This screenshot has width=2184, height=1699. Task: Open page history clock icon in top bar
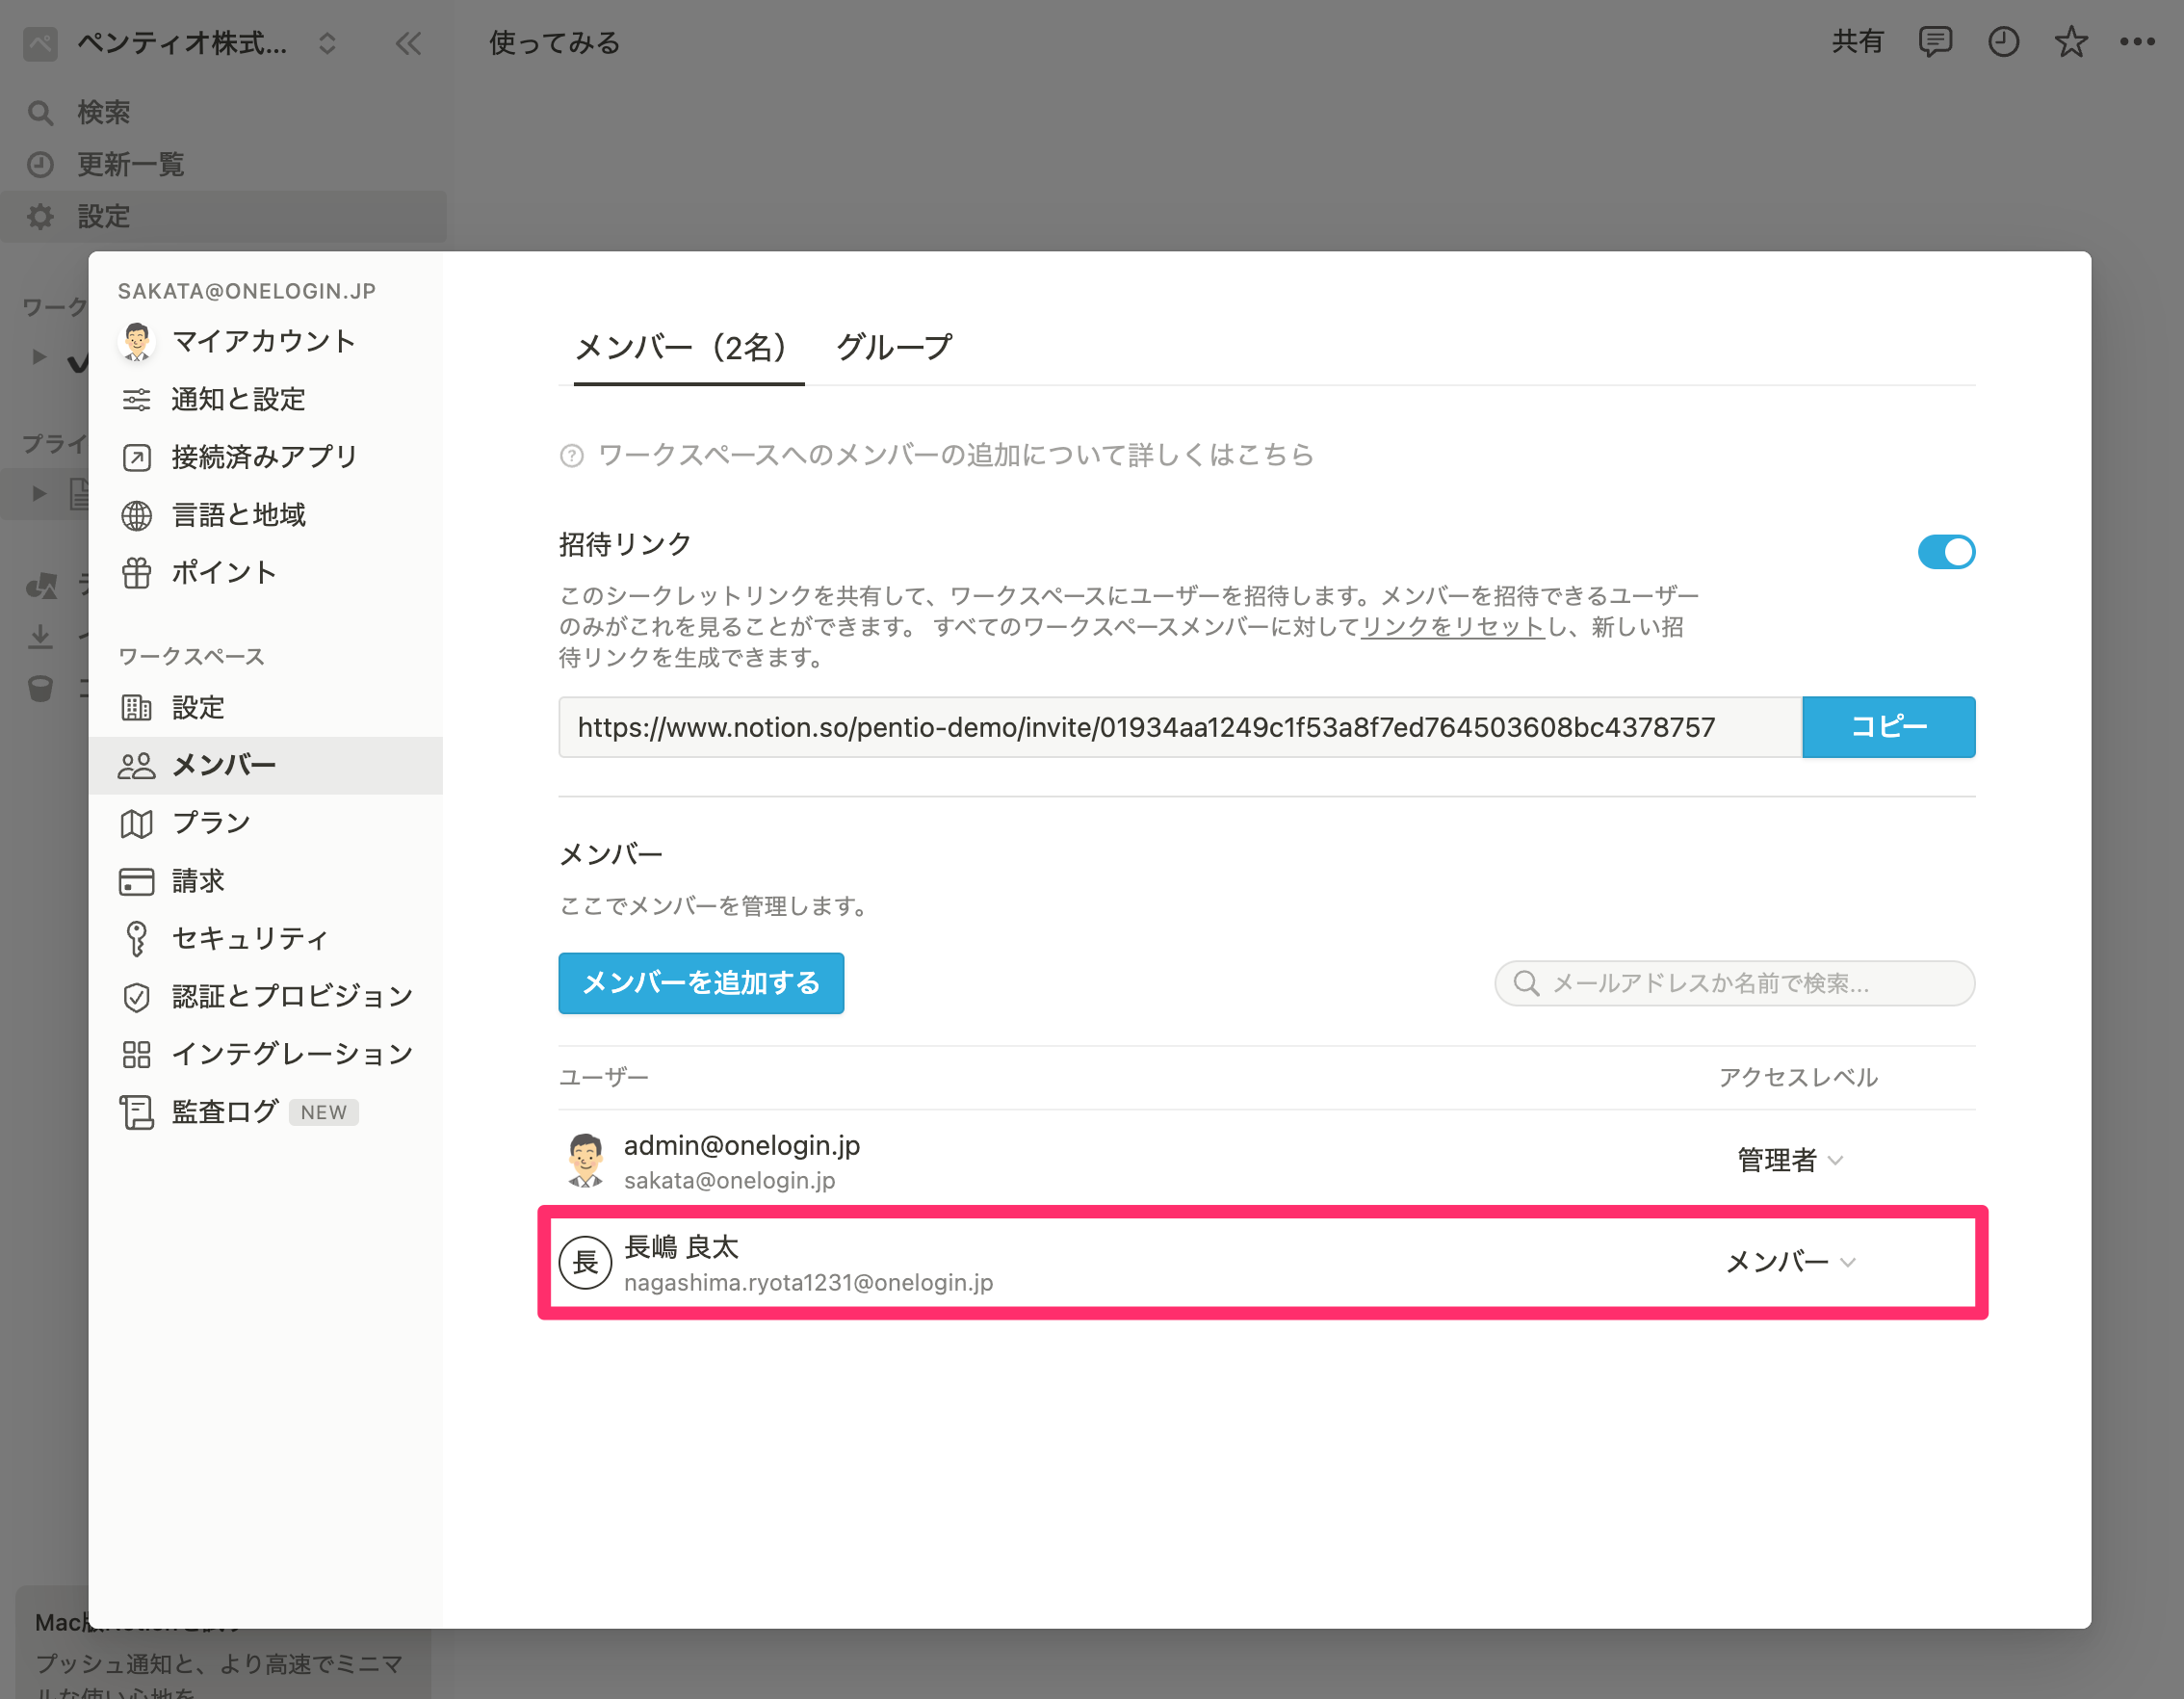(2003, 42)
